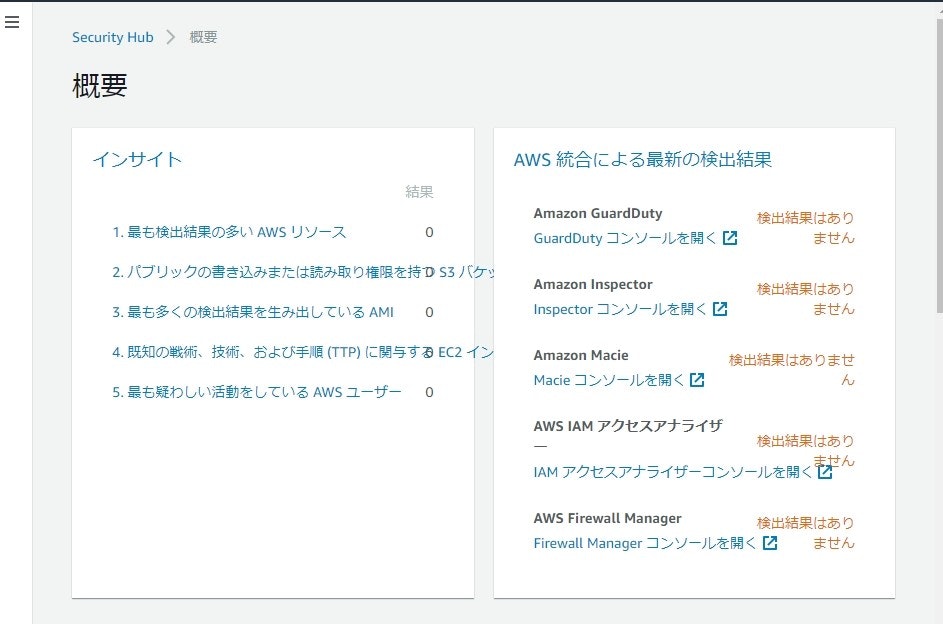Image resolution: width=943 pixels, height=624 pixels.
Task: Click Amazon Inspector label
Action: point(593,284)
